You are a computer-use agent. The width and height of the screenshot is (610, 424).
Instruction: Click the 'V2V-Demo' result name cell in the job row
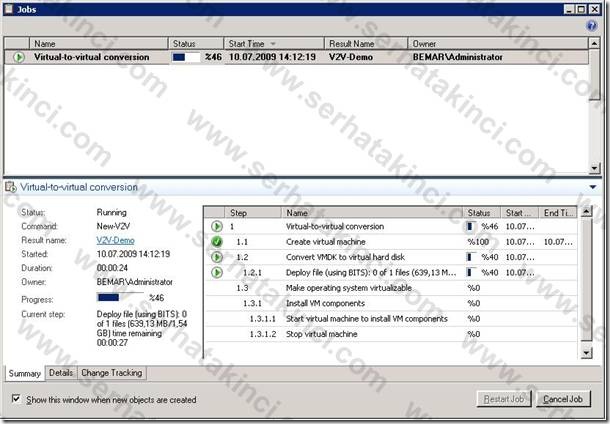click(x=351, y=57)
